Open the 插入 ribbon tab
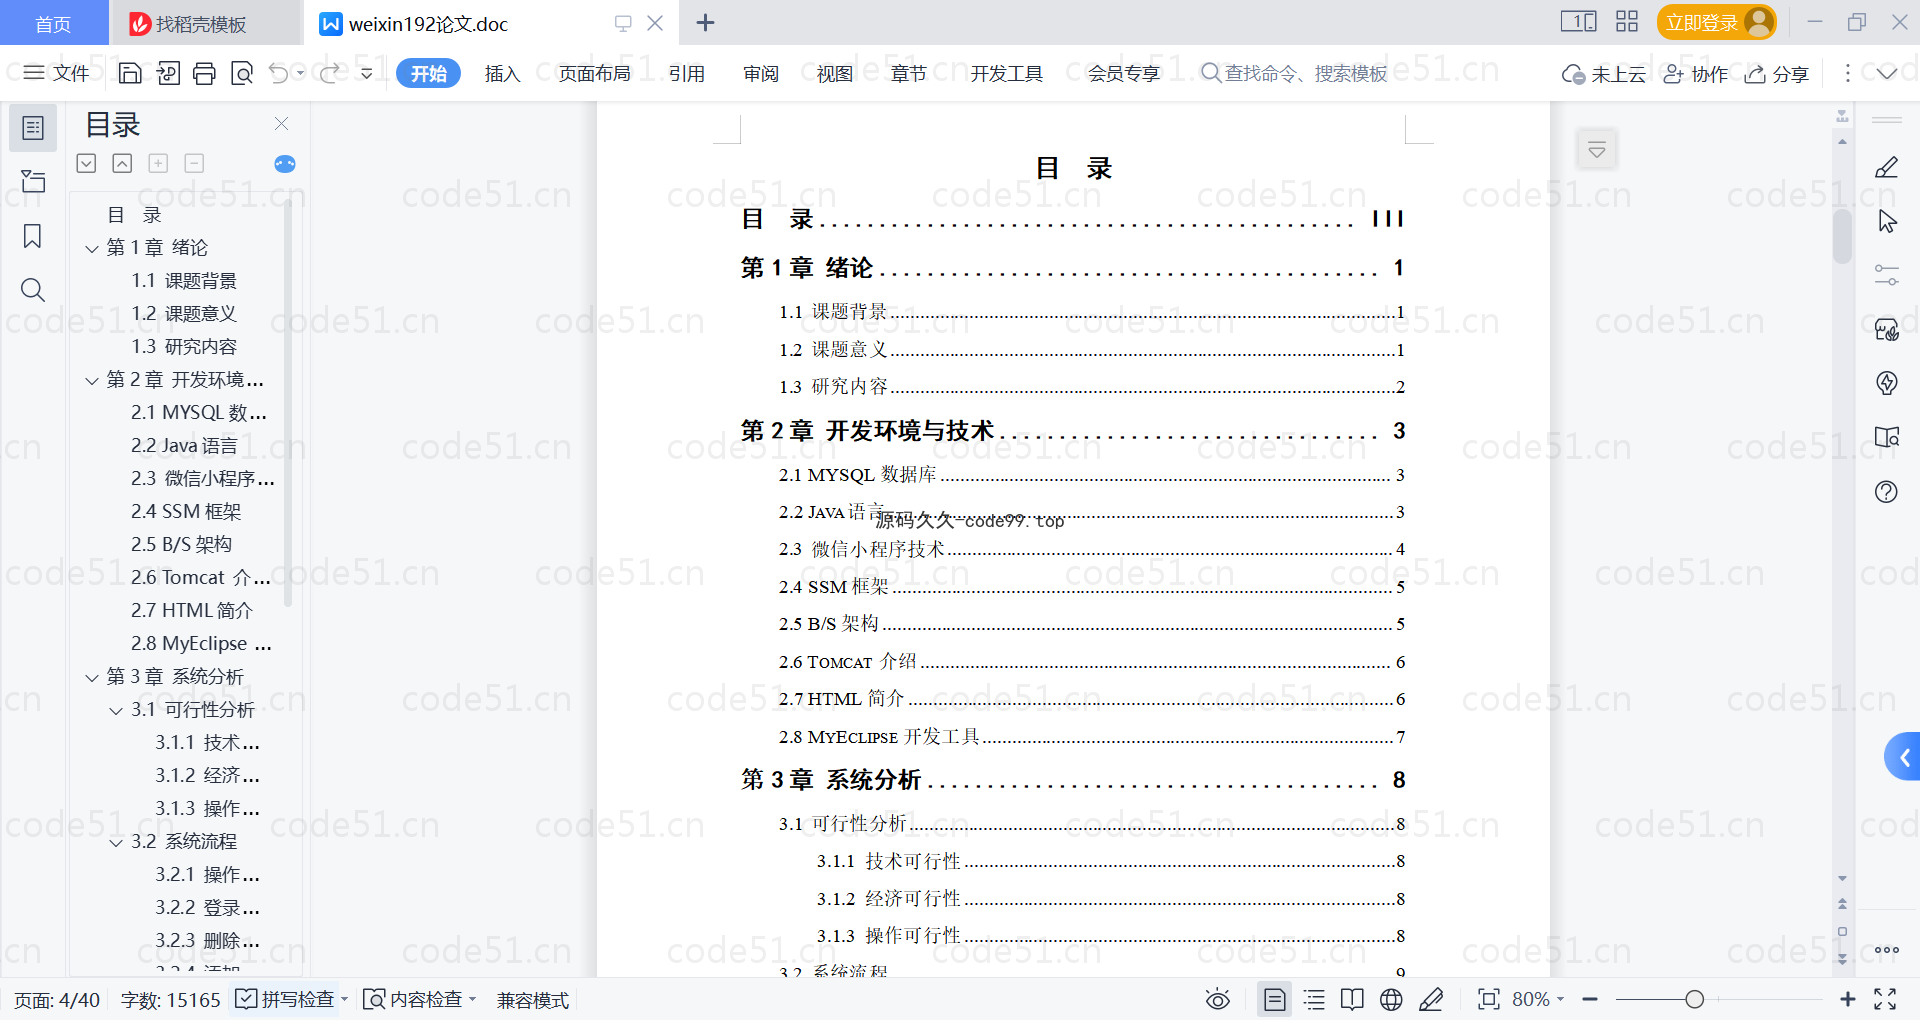Viewport: 1920px width, 1020px height. tap(502, 73)
